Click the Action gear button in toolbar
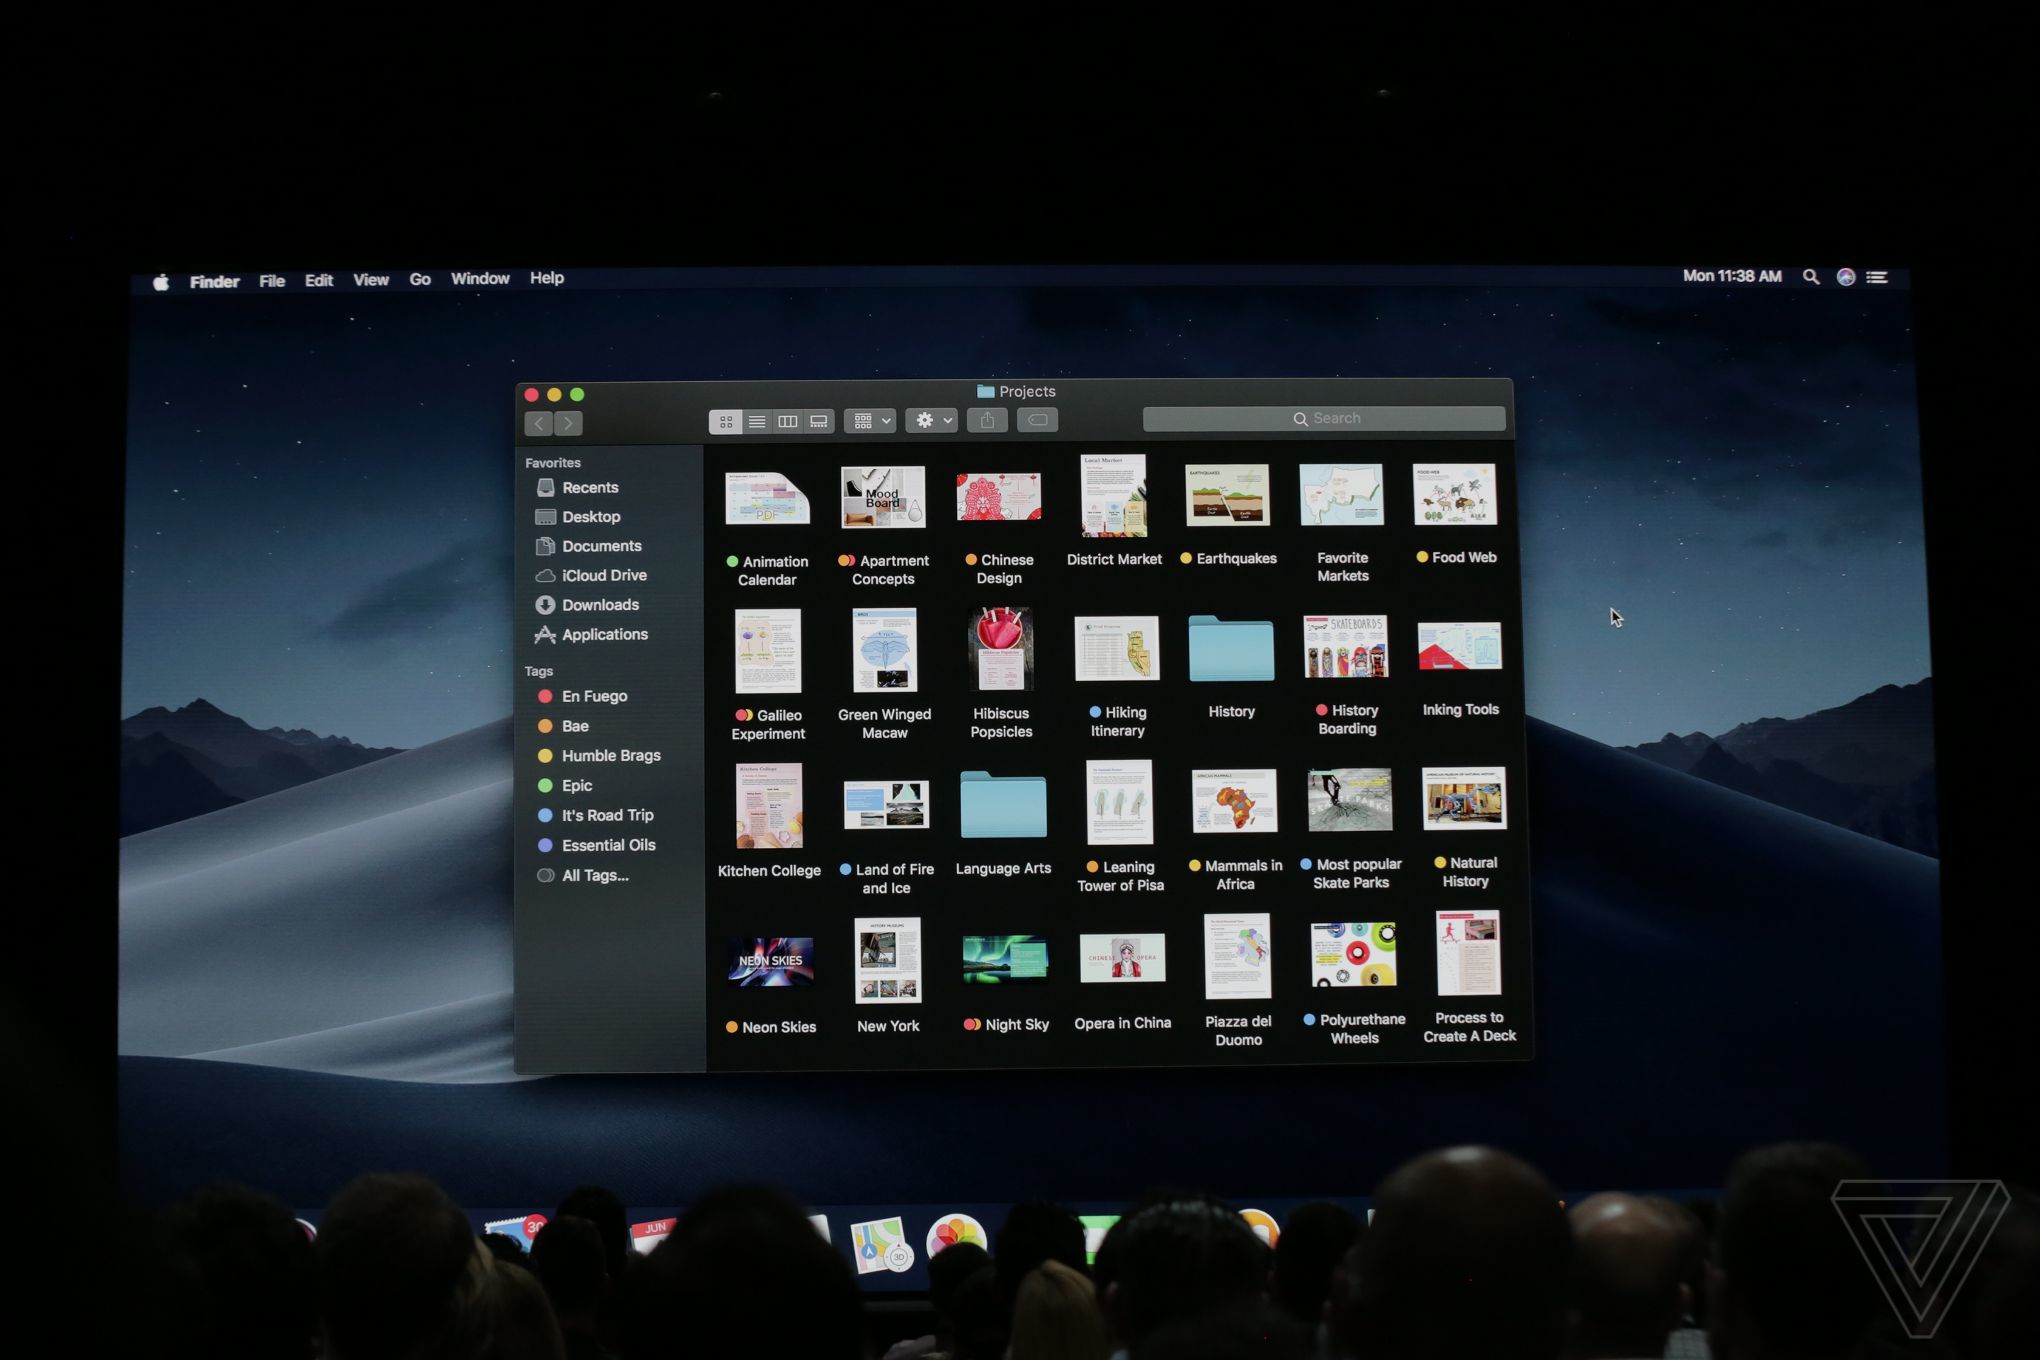 point(924,419)
